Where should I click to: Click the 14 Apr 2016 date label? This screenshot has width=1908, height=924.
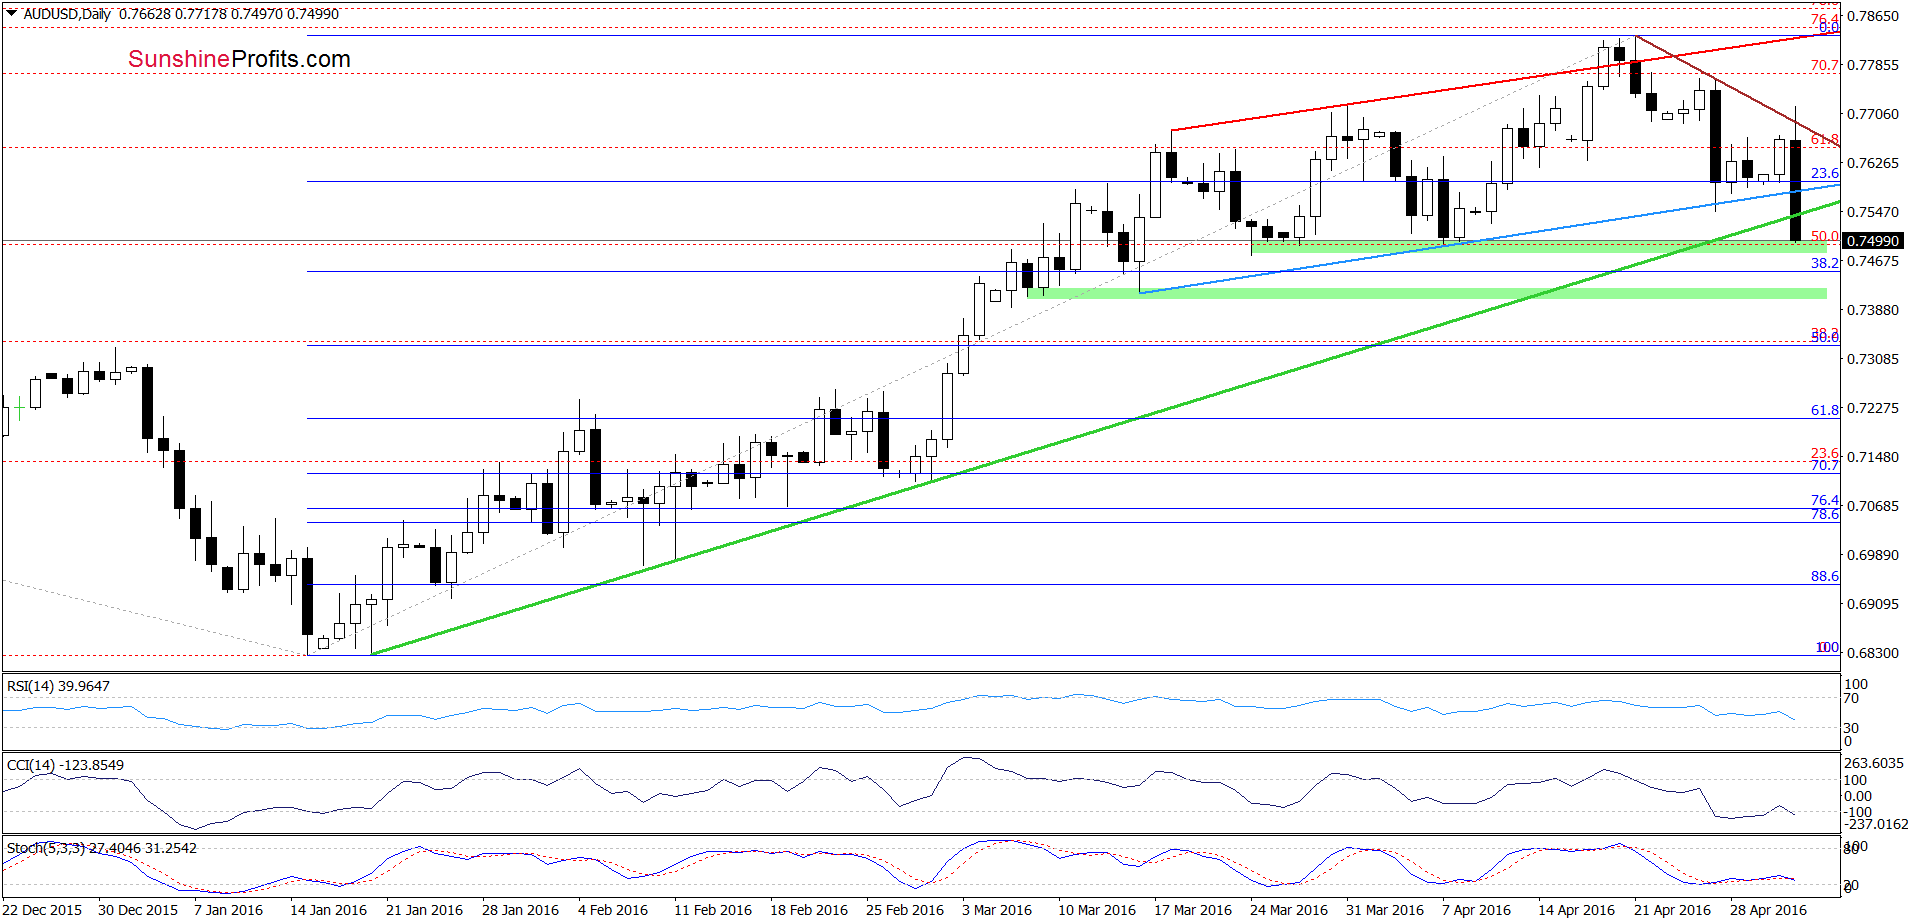(1576, 910)
